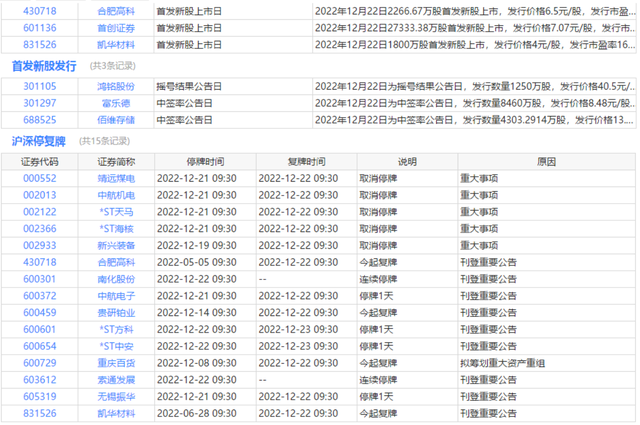Viewport: 640px width, 425px height.
Task: Open stock code 301105 link
Action: (x=40, y=87)
